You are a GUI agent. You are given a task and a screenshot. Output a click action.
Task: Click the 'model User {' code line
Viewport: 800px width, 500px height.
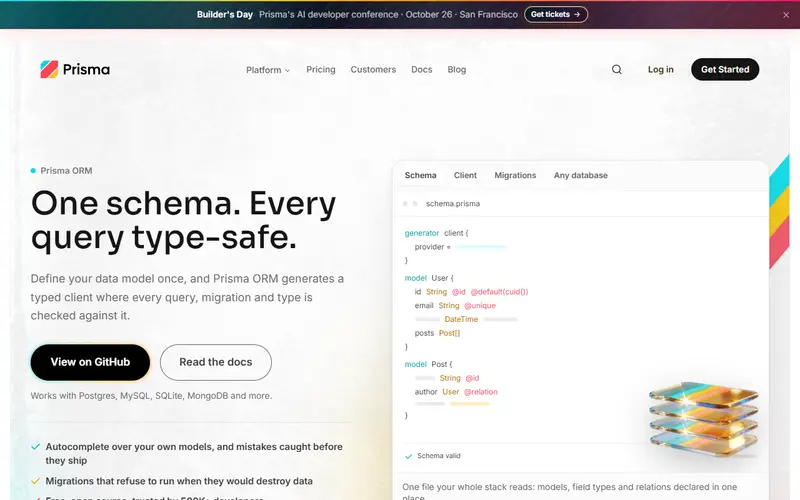[x=429, y=278]
